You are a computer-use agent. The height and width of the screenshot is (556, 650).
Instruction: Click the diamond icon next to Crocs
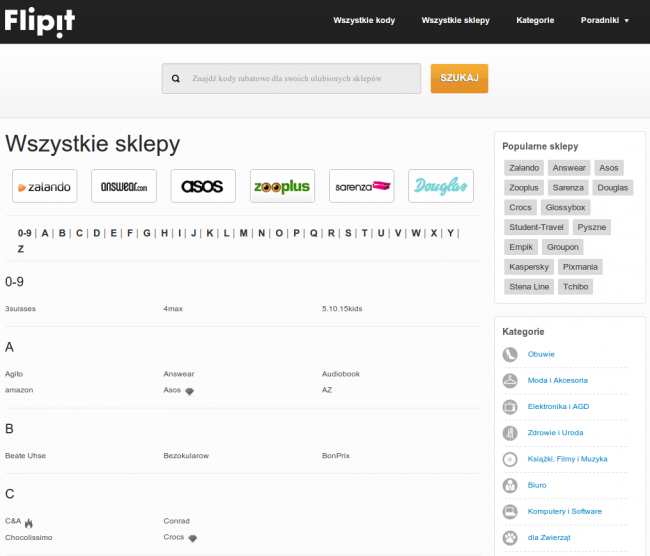pyautogui.click(x=193, y=538)
